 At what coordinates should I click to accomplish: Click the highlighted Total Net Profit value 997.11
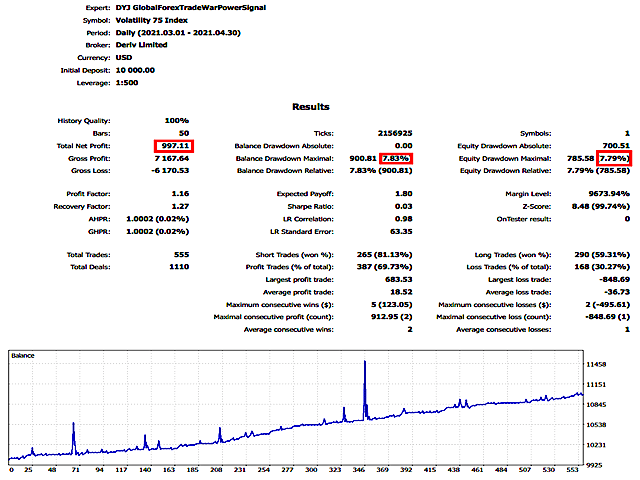[174, 146]
